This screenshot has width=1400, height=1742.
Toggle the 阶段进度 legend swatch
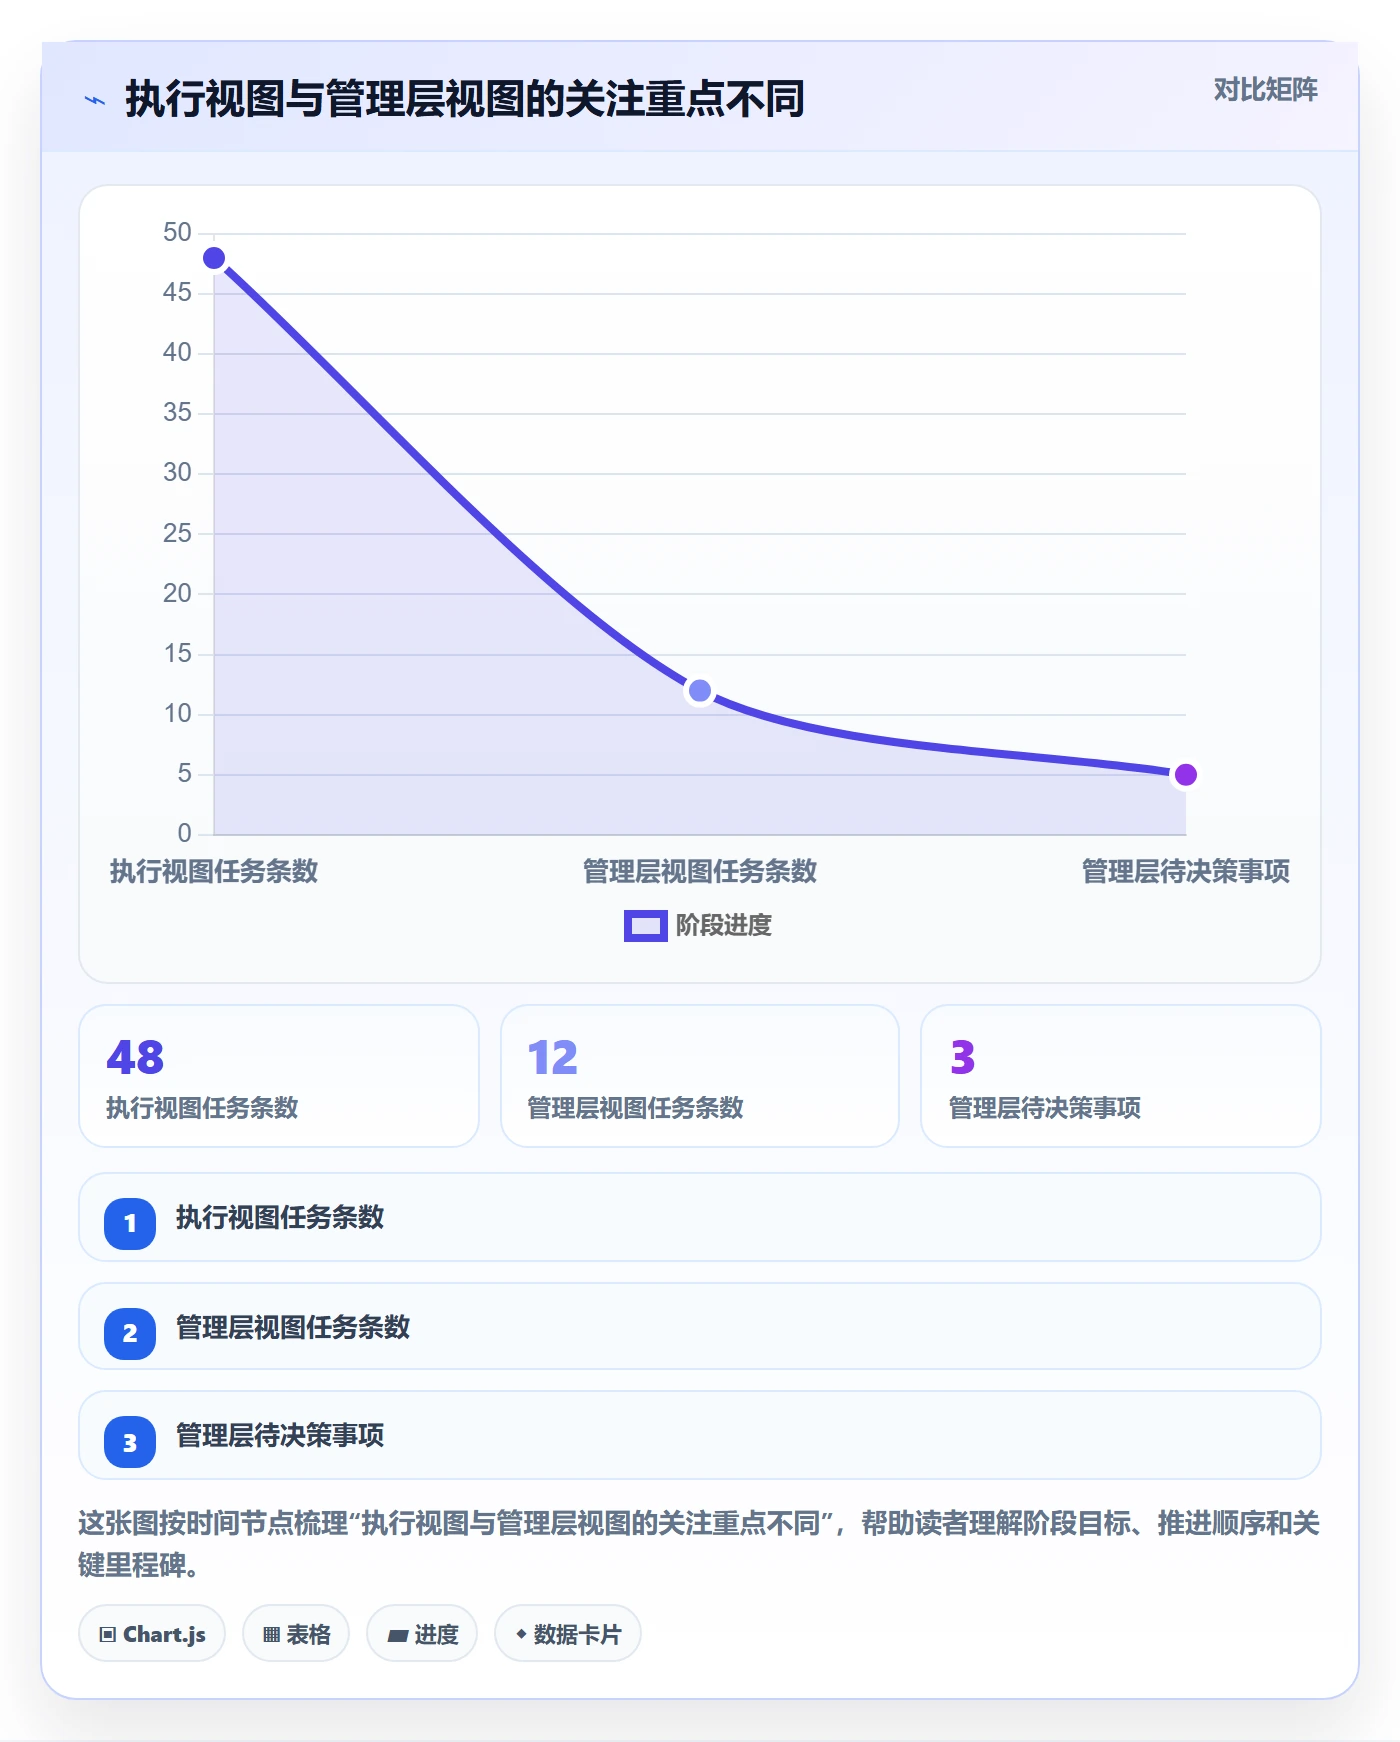click(x=645, y=926)
